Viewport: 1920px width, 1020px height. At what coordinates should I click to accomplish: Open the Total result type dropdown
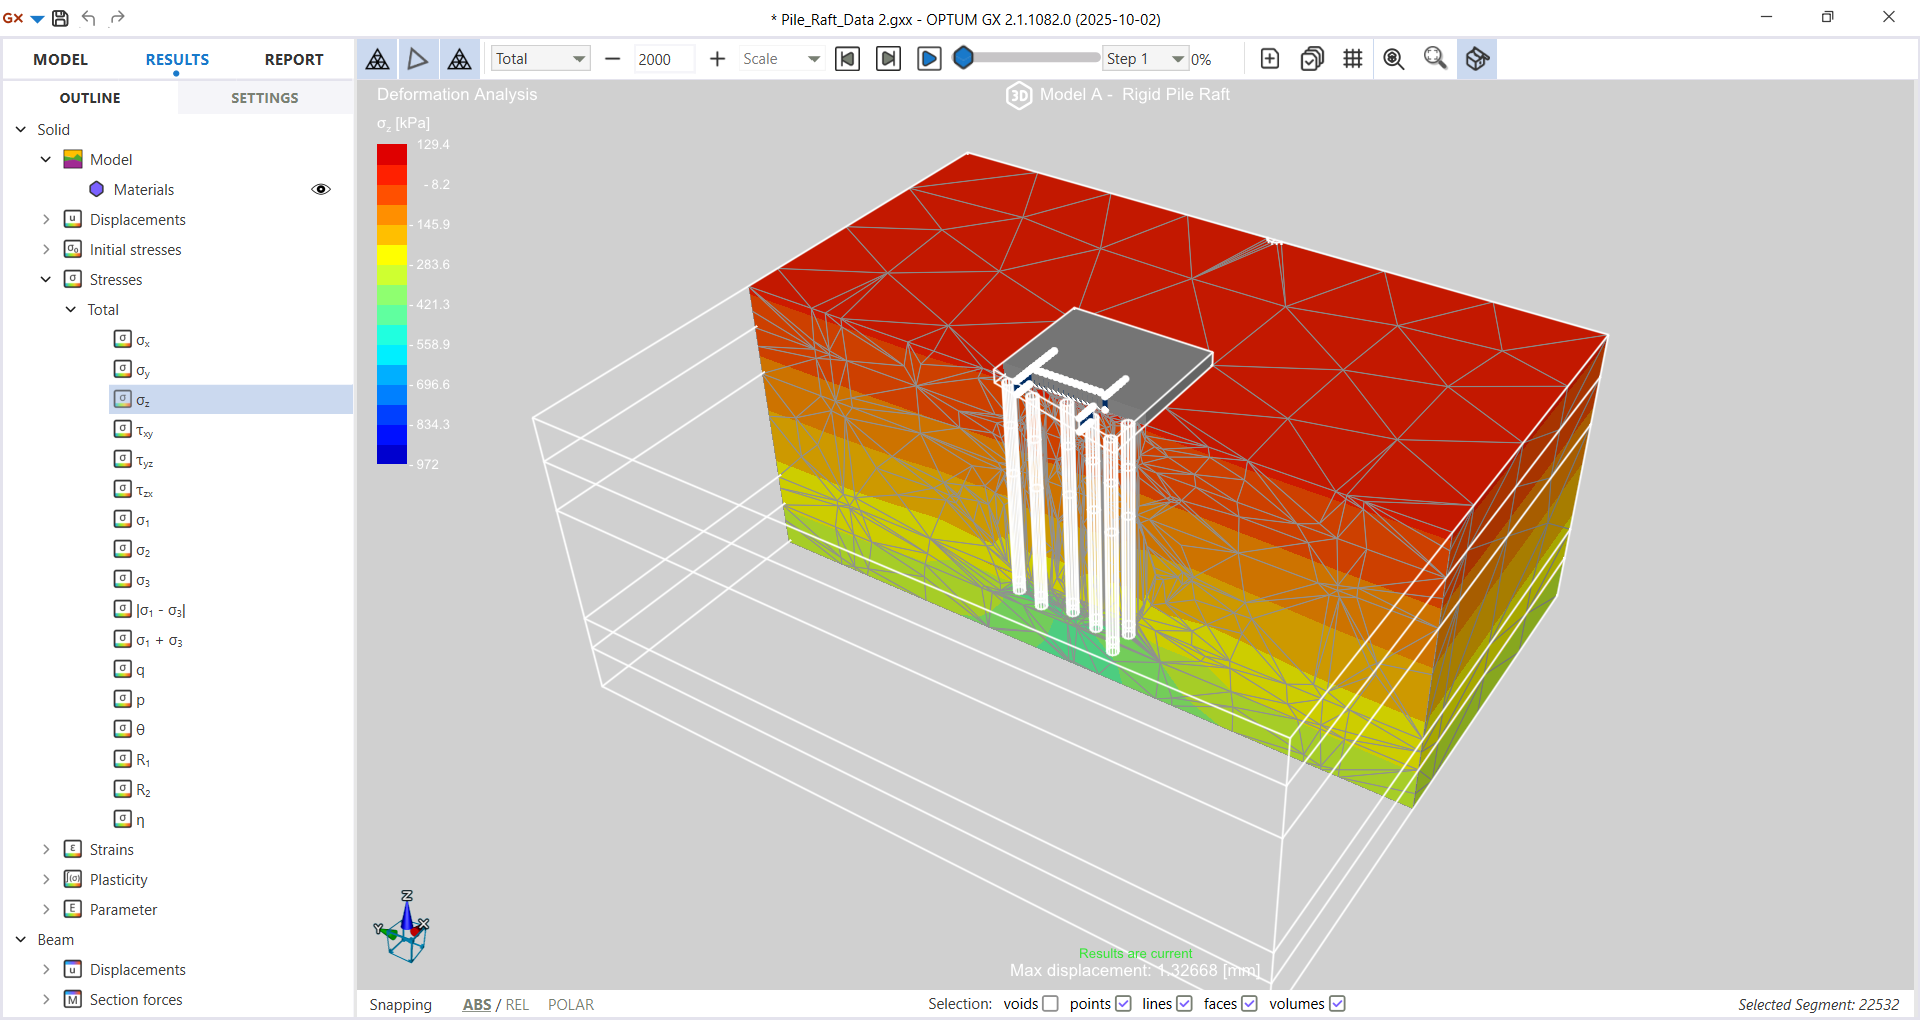(x=540, y=59)
